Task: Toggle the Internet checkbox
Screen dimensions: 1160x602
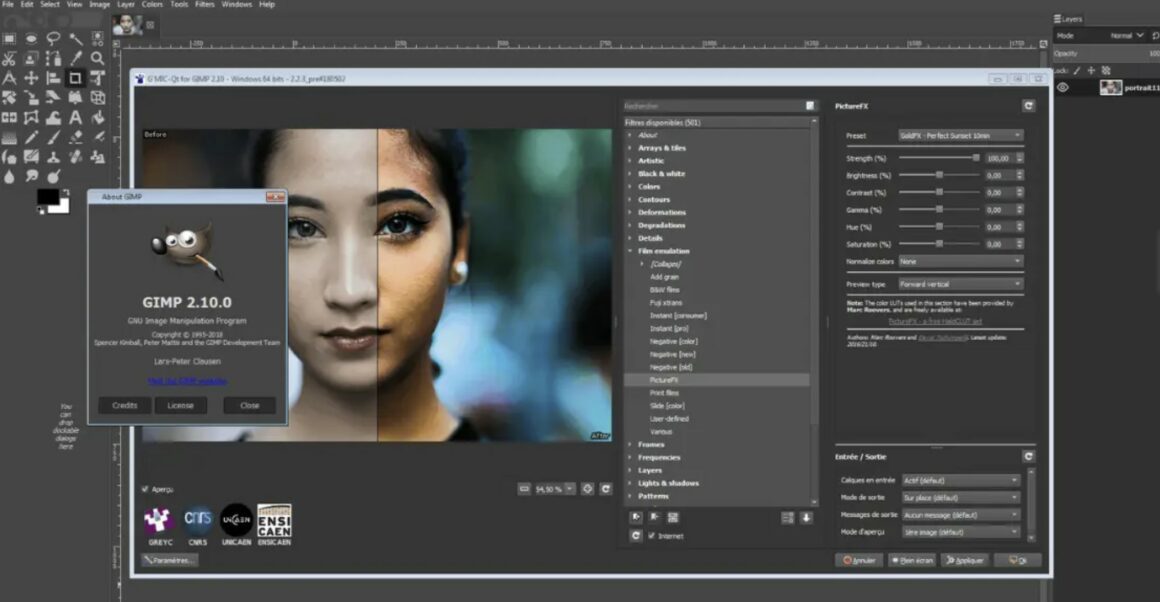Action: click(x=652, y=535)
